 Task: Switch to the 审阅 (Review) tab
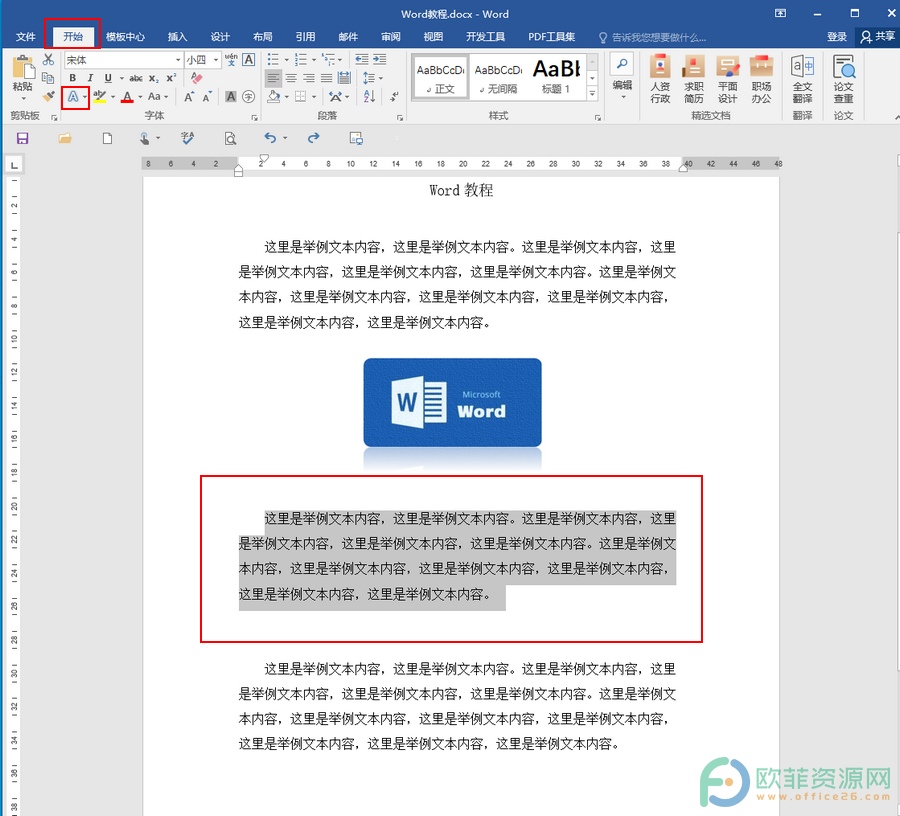(x=390, y=37)
